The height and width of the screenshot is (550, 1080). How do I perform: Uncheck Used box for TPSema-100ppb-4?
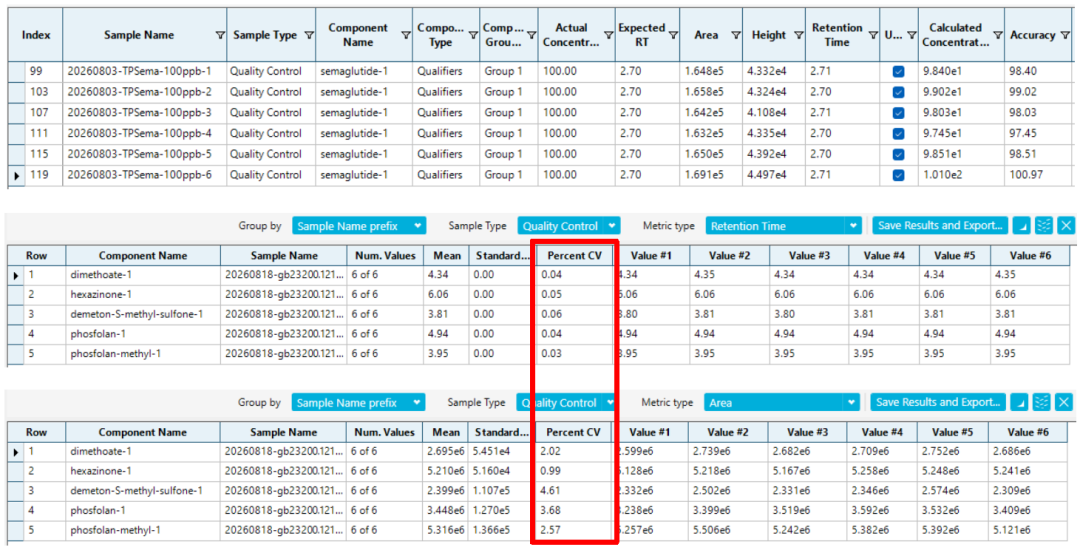898,134
